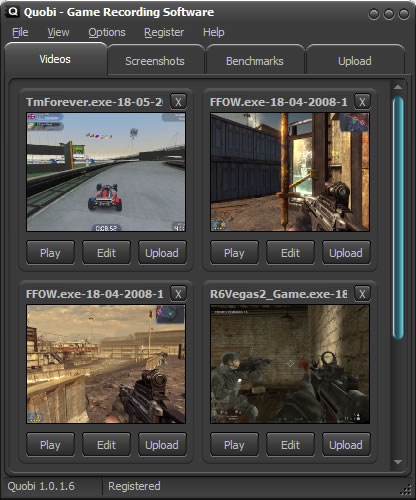Switch to the Screenshots tab
This screenshot has height=500, width=416.
[155, 61]
